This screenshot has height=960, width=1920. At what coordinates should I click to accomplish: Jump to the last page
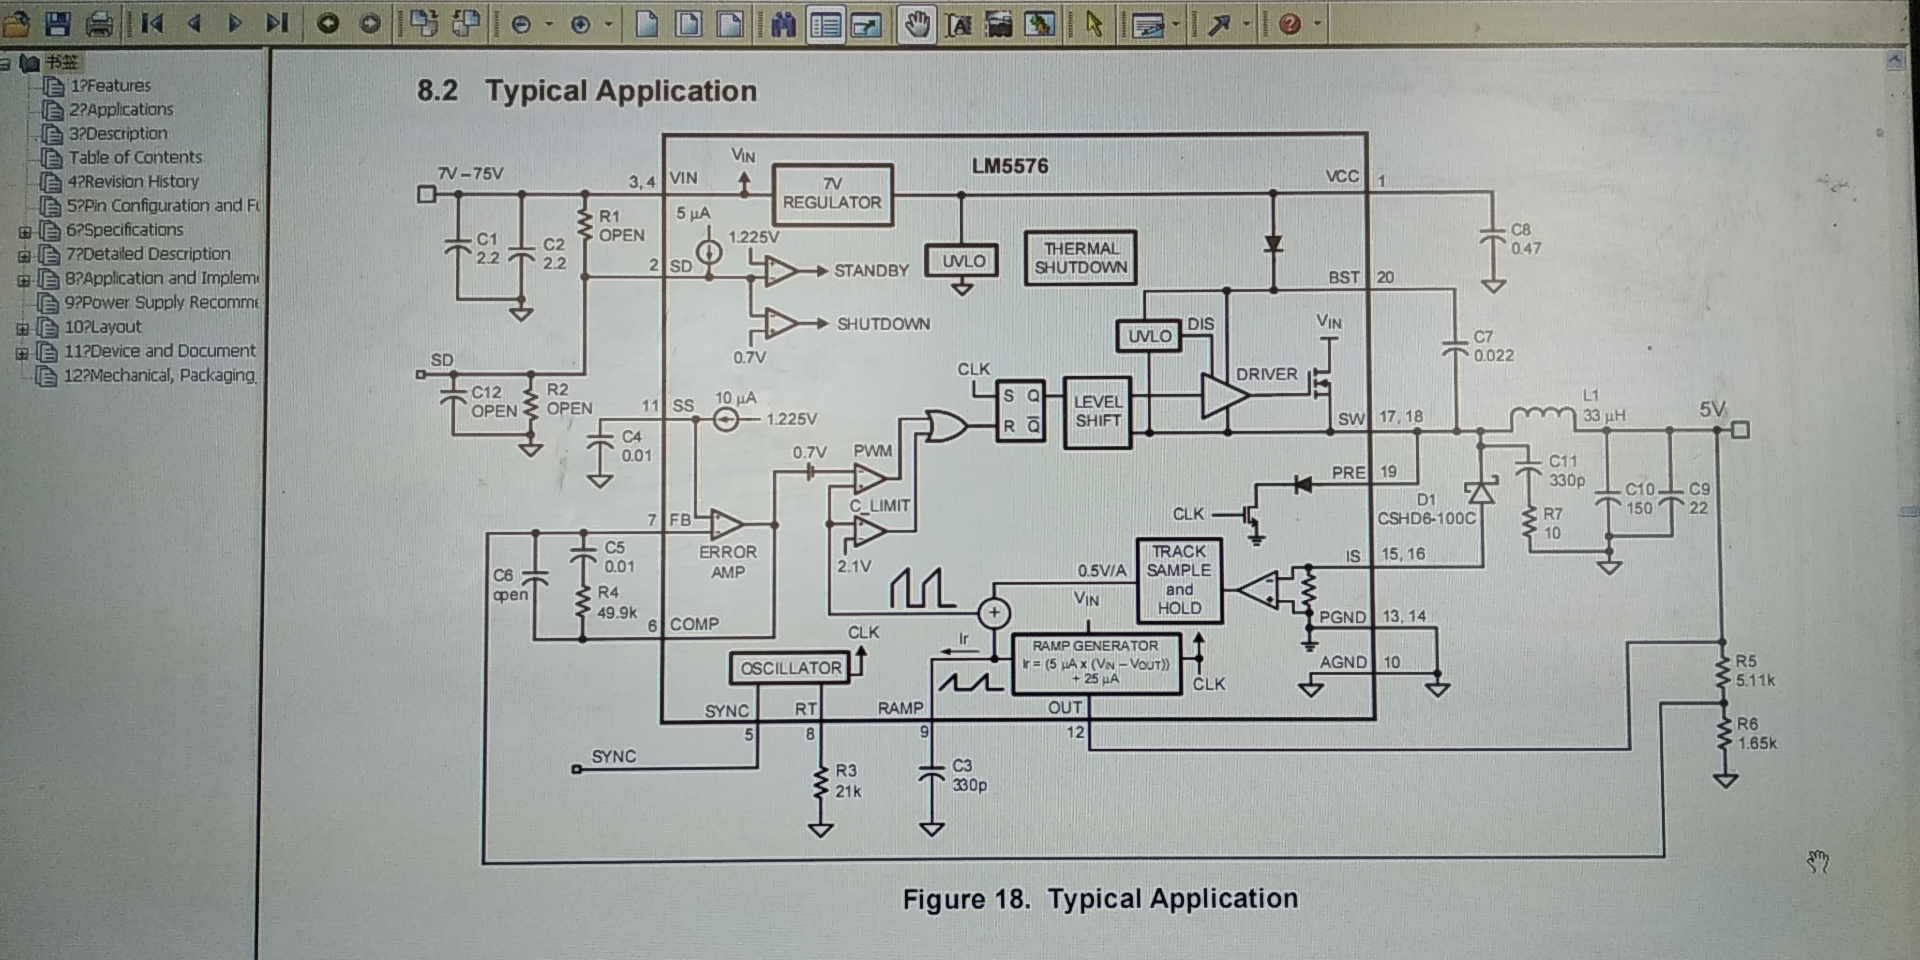click(277, 22)
